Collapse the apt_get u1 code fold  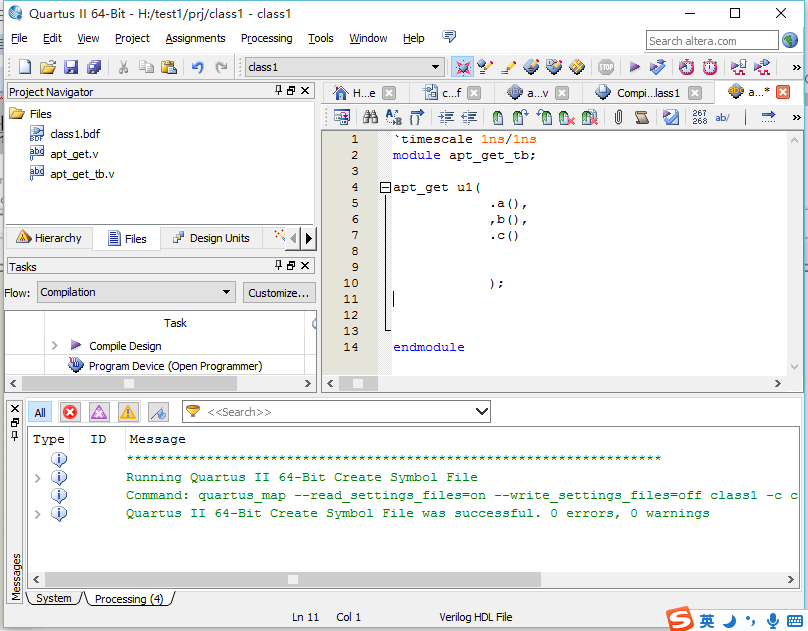tap(384, 187)
